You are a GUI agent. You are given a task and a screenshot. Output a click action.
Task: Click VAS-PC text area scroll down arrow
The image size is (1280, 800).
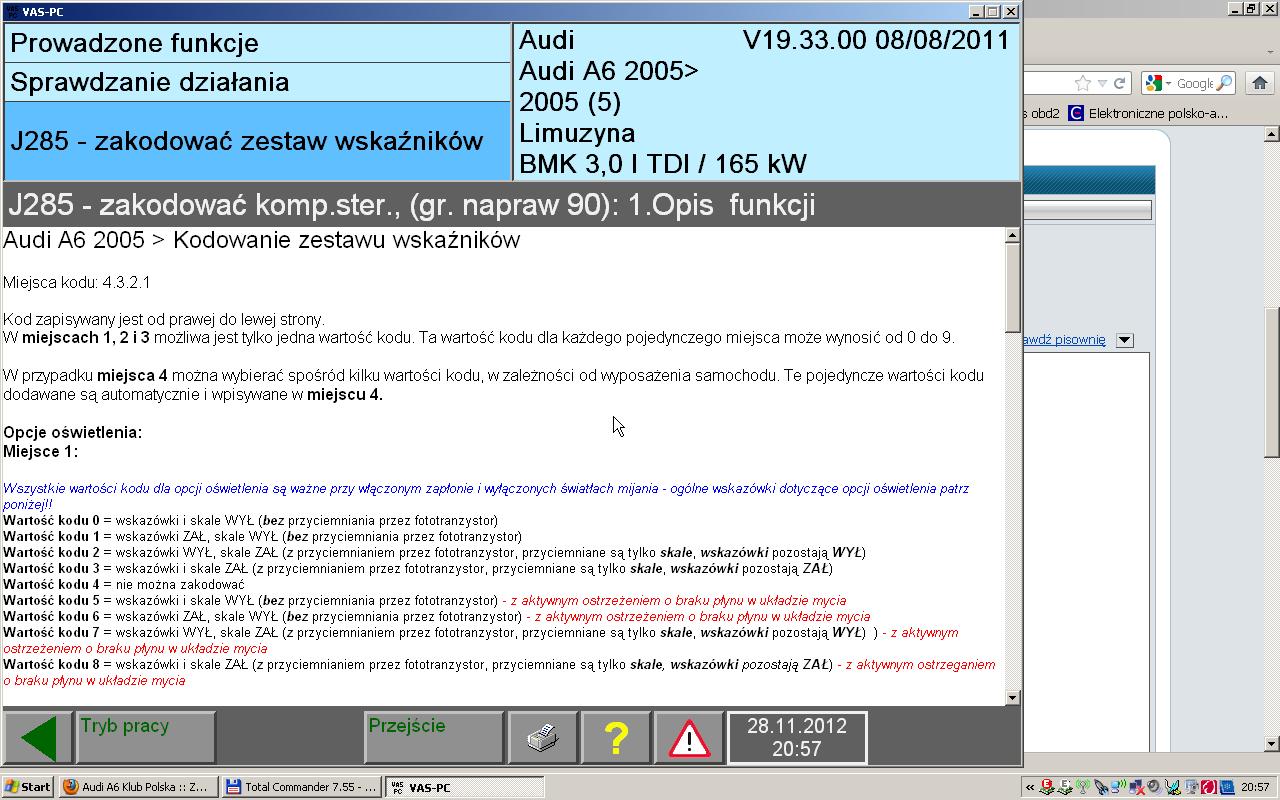pyautogui.click(x=1012, y=698)
